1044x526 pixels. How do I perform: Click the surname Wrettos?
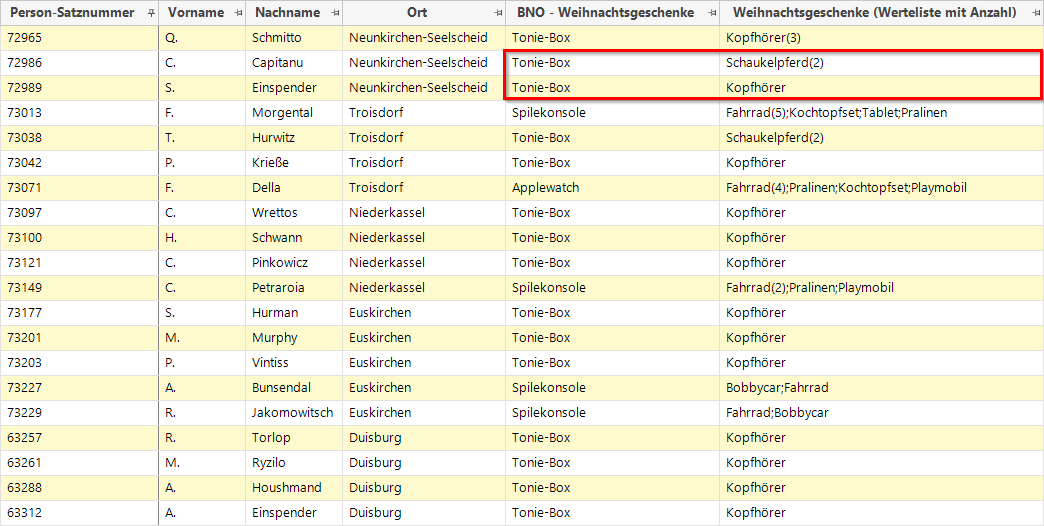(x=274, y=212)
